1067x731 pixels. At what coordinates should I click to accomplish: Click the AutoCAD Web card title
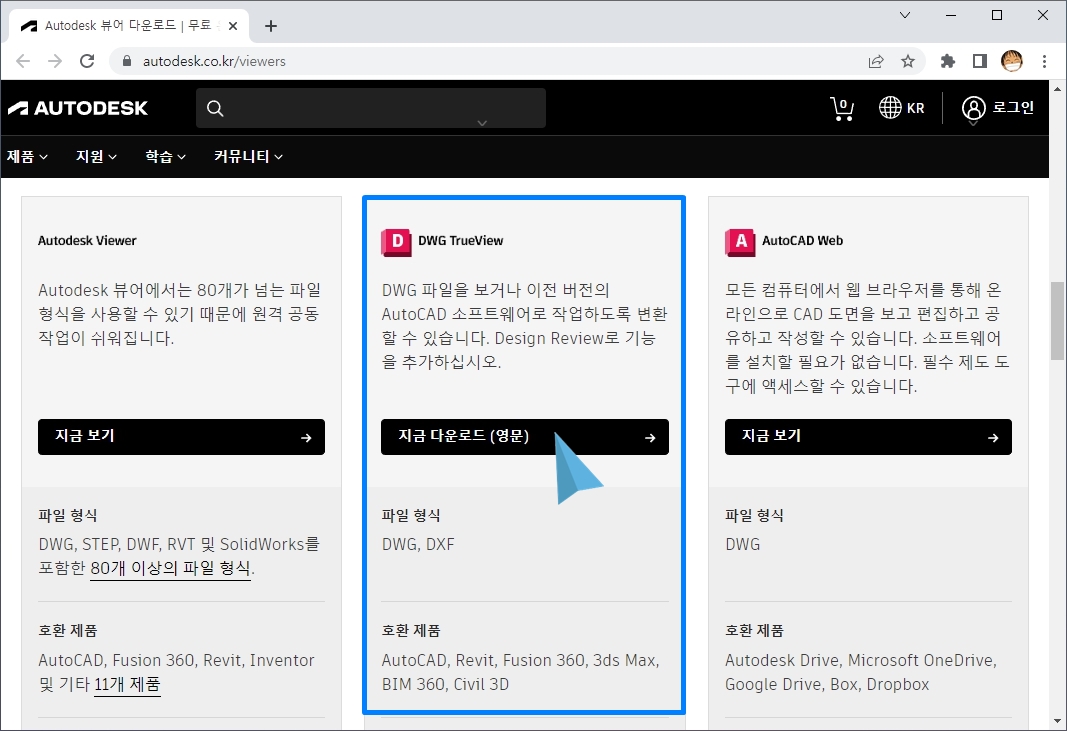pos(802,241)
